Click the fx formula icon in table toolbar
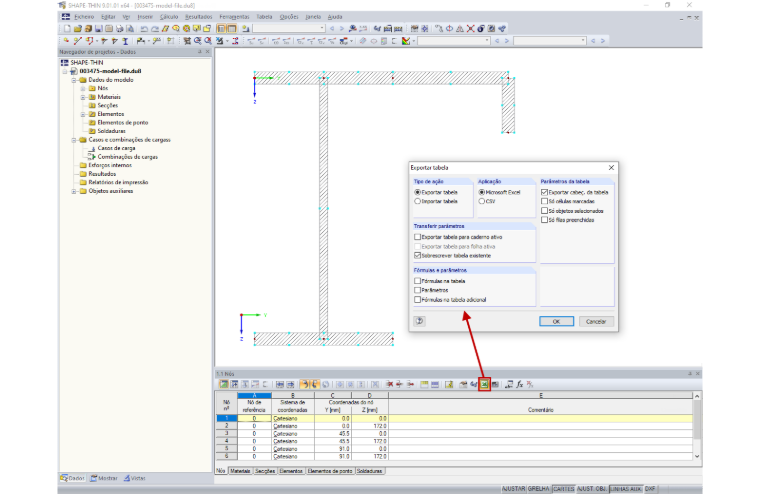 coord(520,384)
